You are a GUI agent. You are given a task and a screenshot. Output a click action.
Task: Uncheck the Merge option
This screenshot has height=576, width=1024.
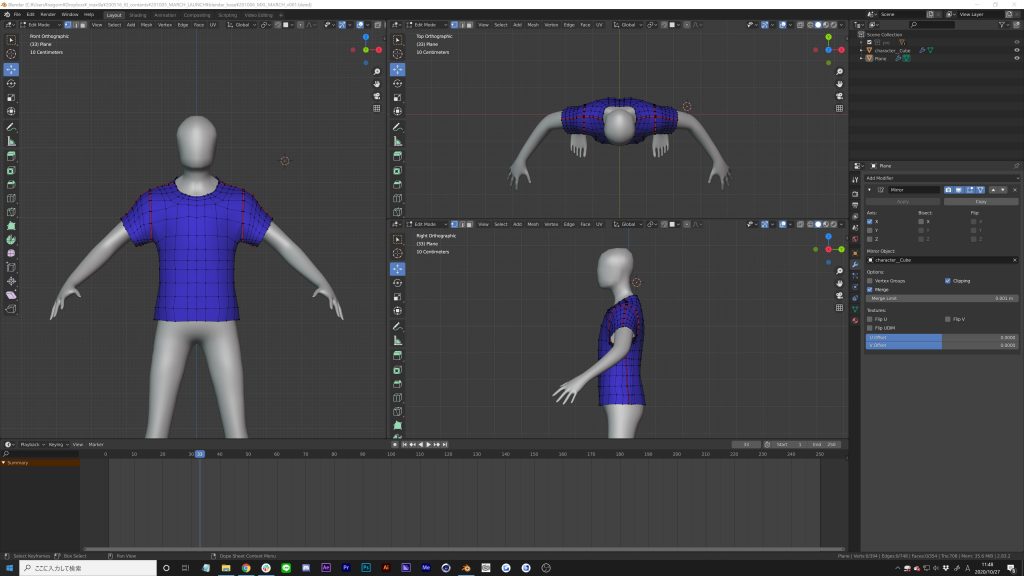coord(869,289)
